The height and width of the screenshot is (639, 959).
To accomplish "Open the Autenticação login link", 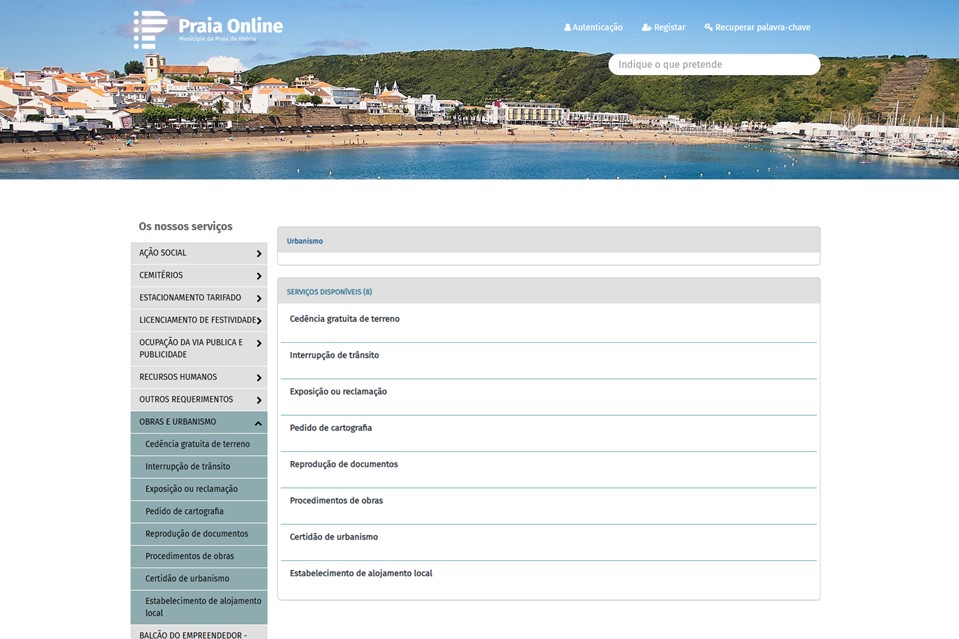I will point(593,28).
